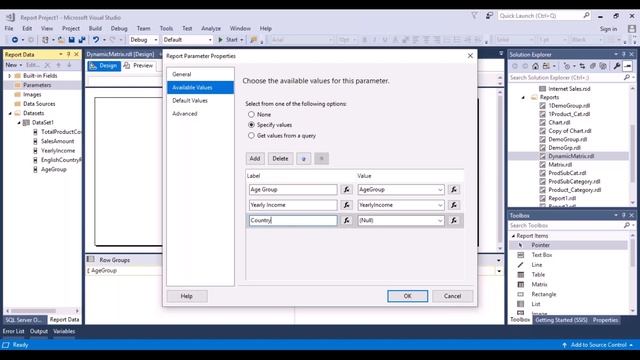Click the fx expression button beside Age Group label
The height and width of the screenshot is (360, 640).
click(x=347, y=189)
